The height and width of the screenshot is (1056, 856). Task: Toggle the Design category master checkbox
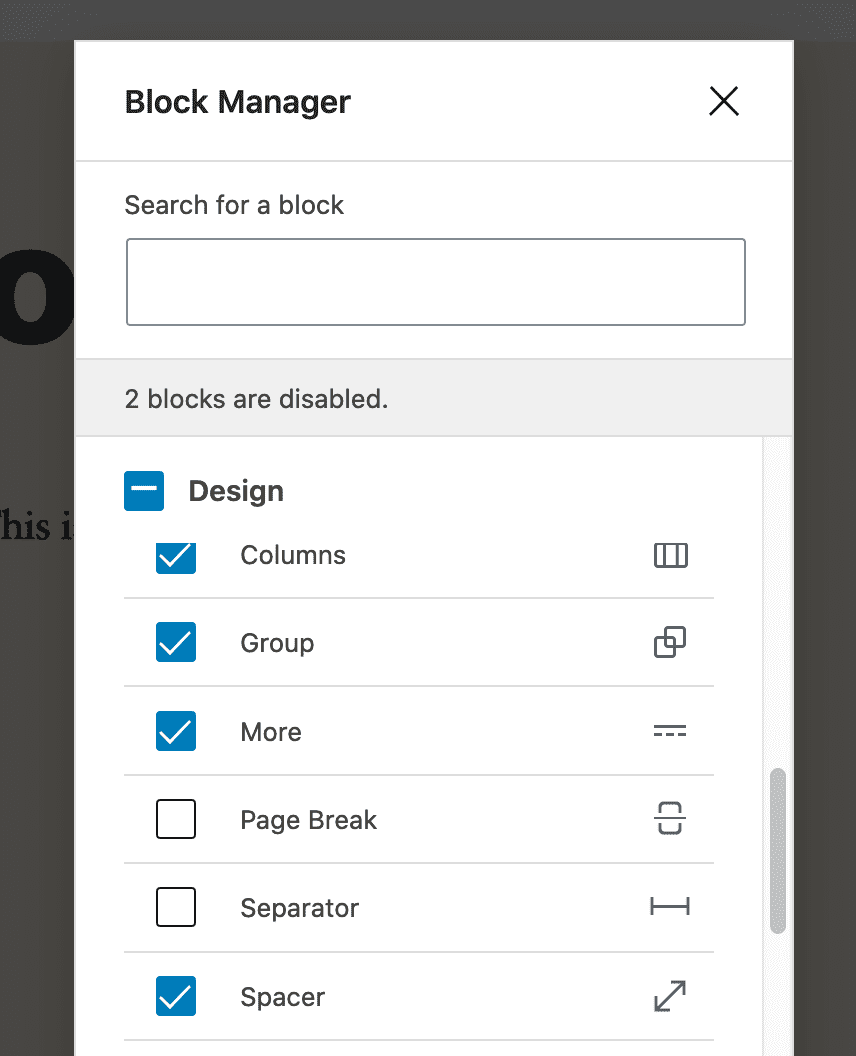(x=144, y=490)
